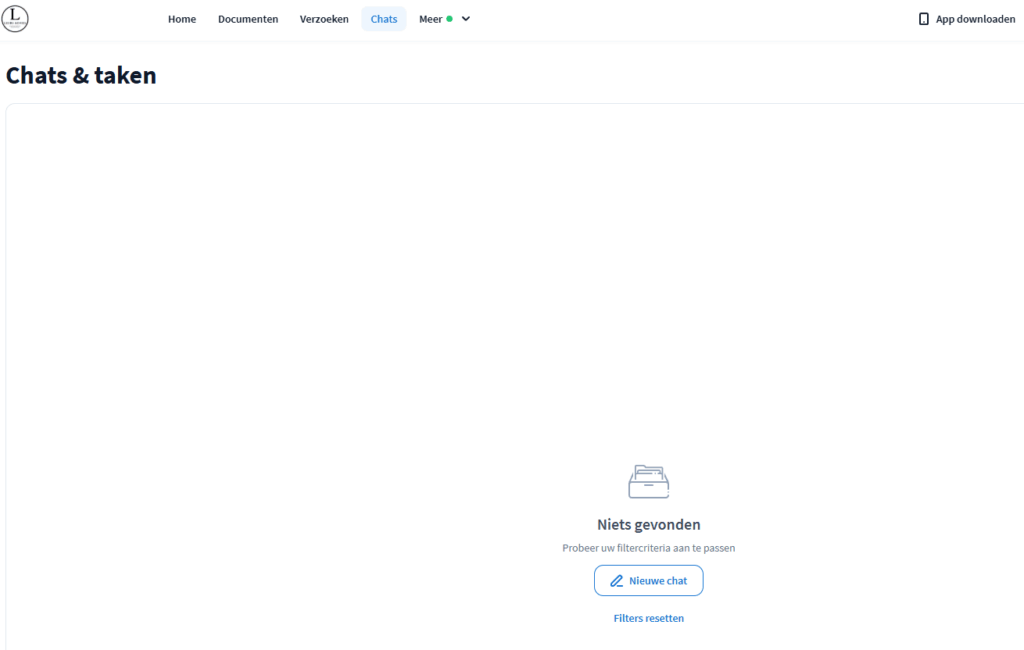Click the blank area of the chat list panel
The width and height of the screenshot is (1024, 650).
point(300,300)
